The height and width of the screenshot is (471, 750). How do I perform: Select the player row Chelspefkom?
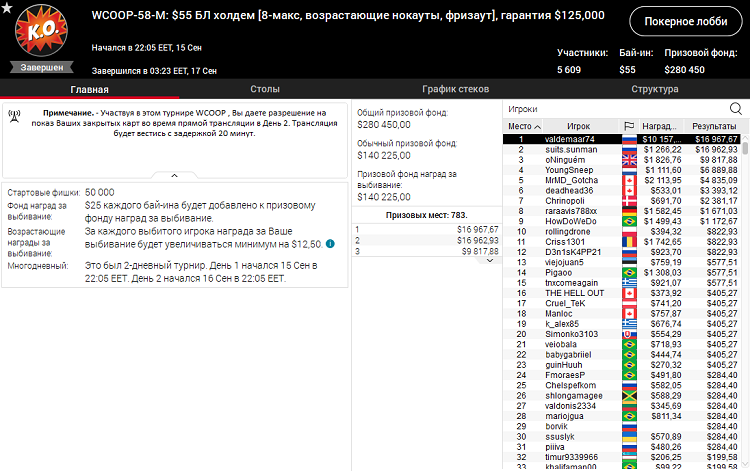point(622,386)
